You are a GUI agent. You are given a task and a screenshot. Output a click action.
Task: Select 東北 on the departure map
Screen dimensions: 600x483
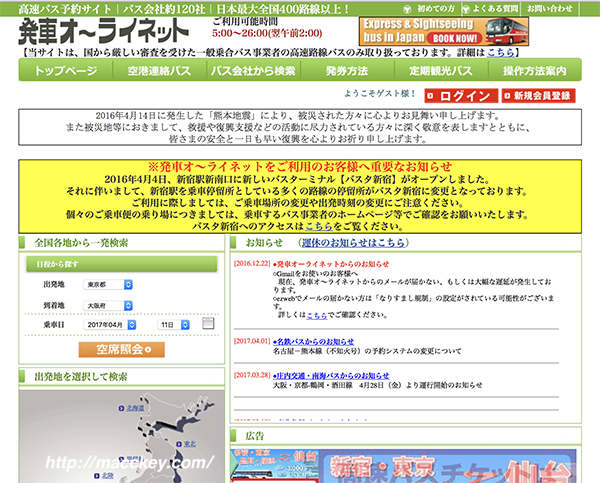tap(190, 444)
